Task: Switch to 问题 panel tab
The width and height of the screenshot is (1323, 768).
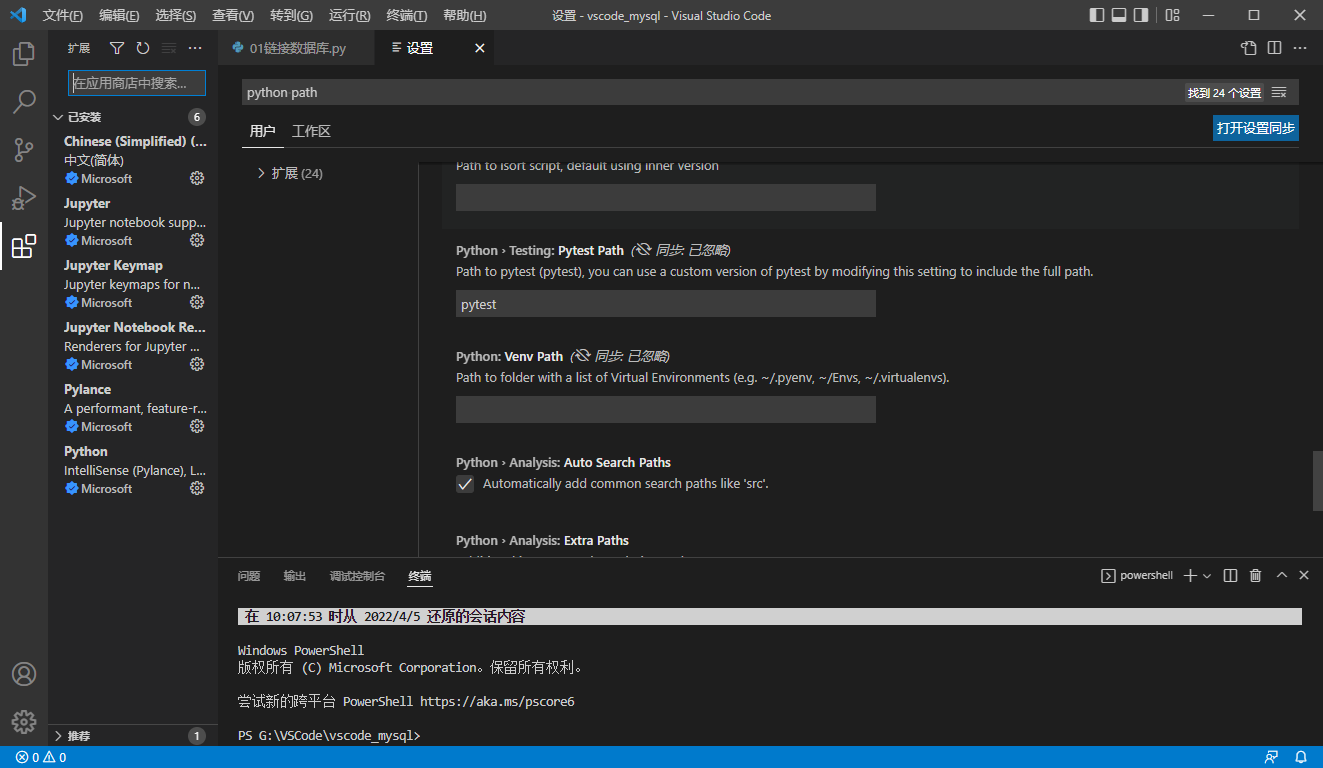Action: 249,576
